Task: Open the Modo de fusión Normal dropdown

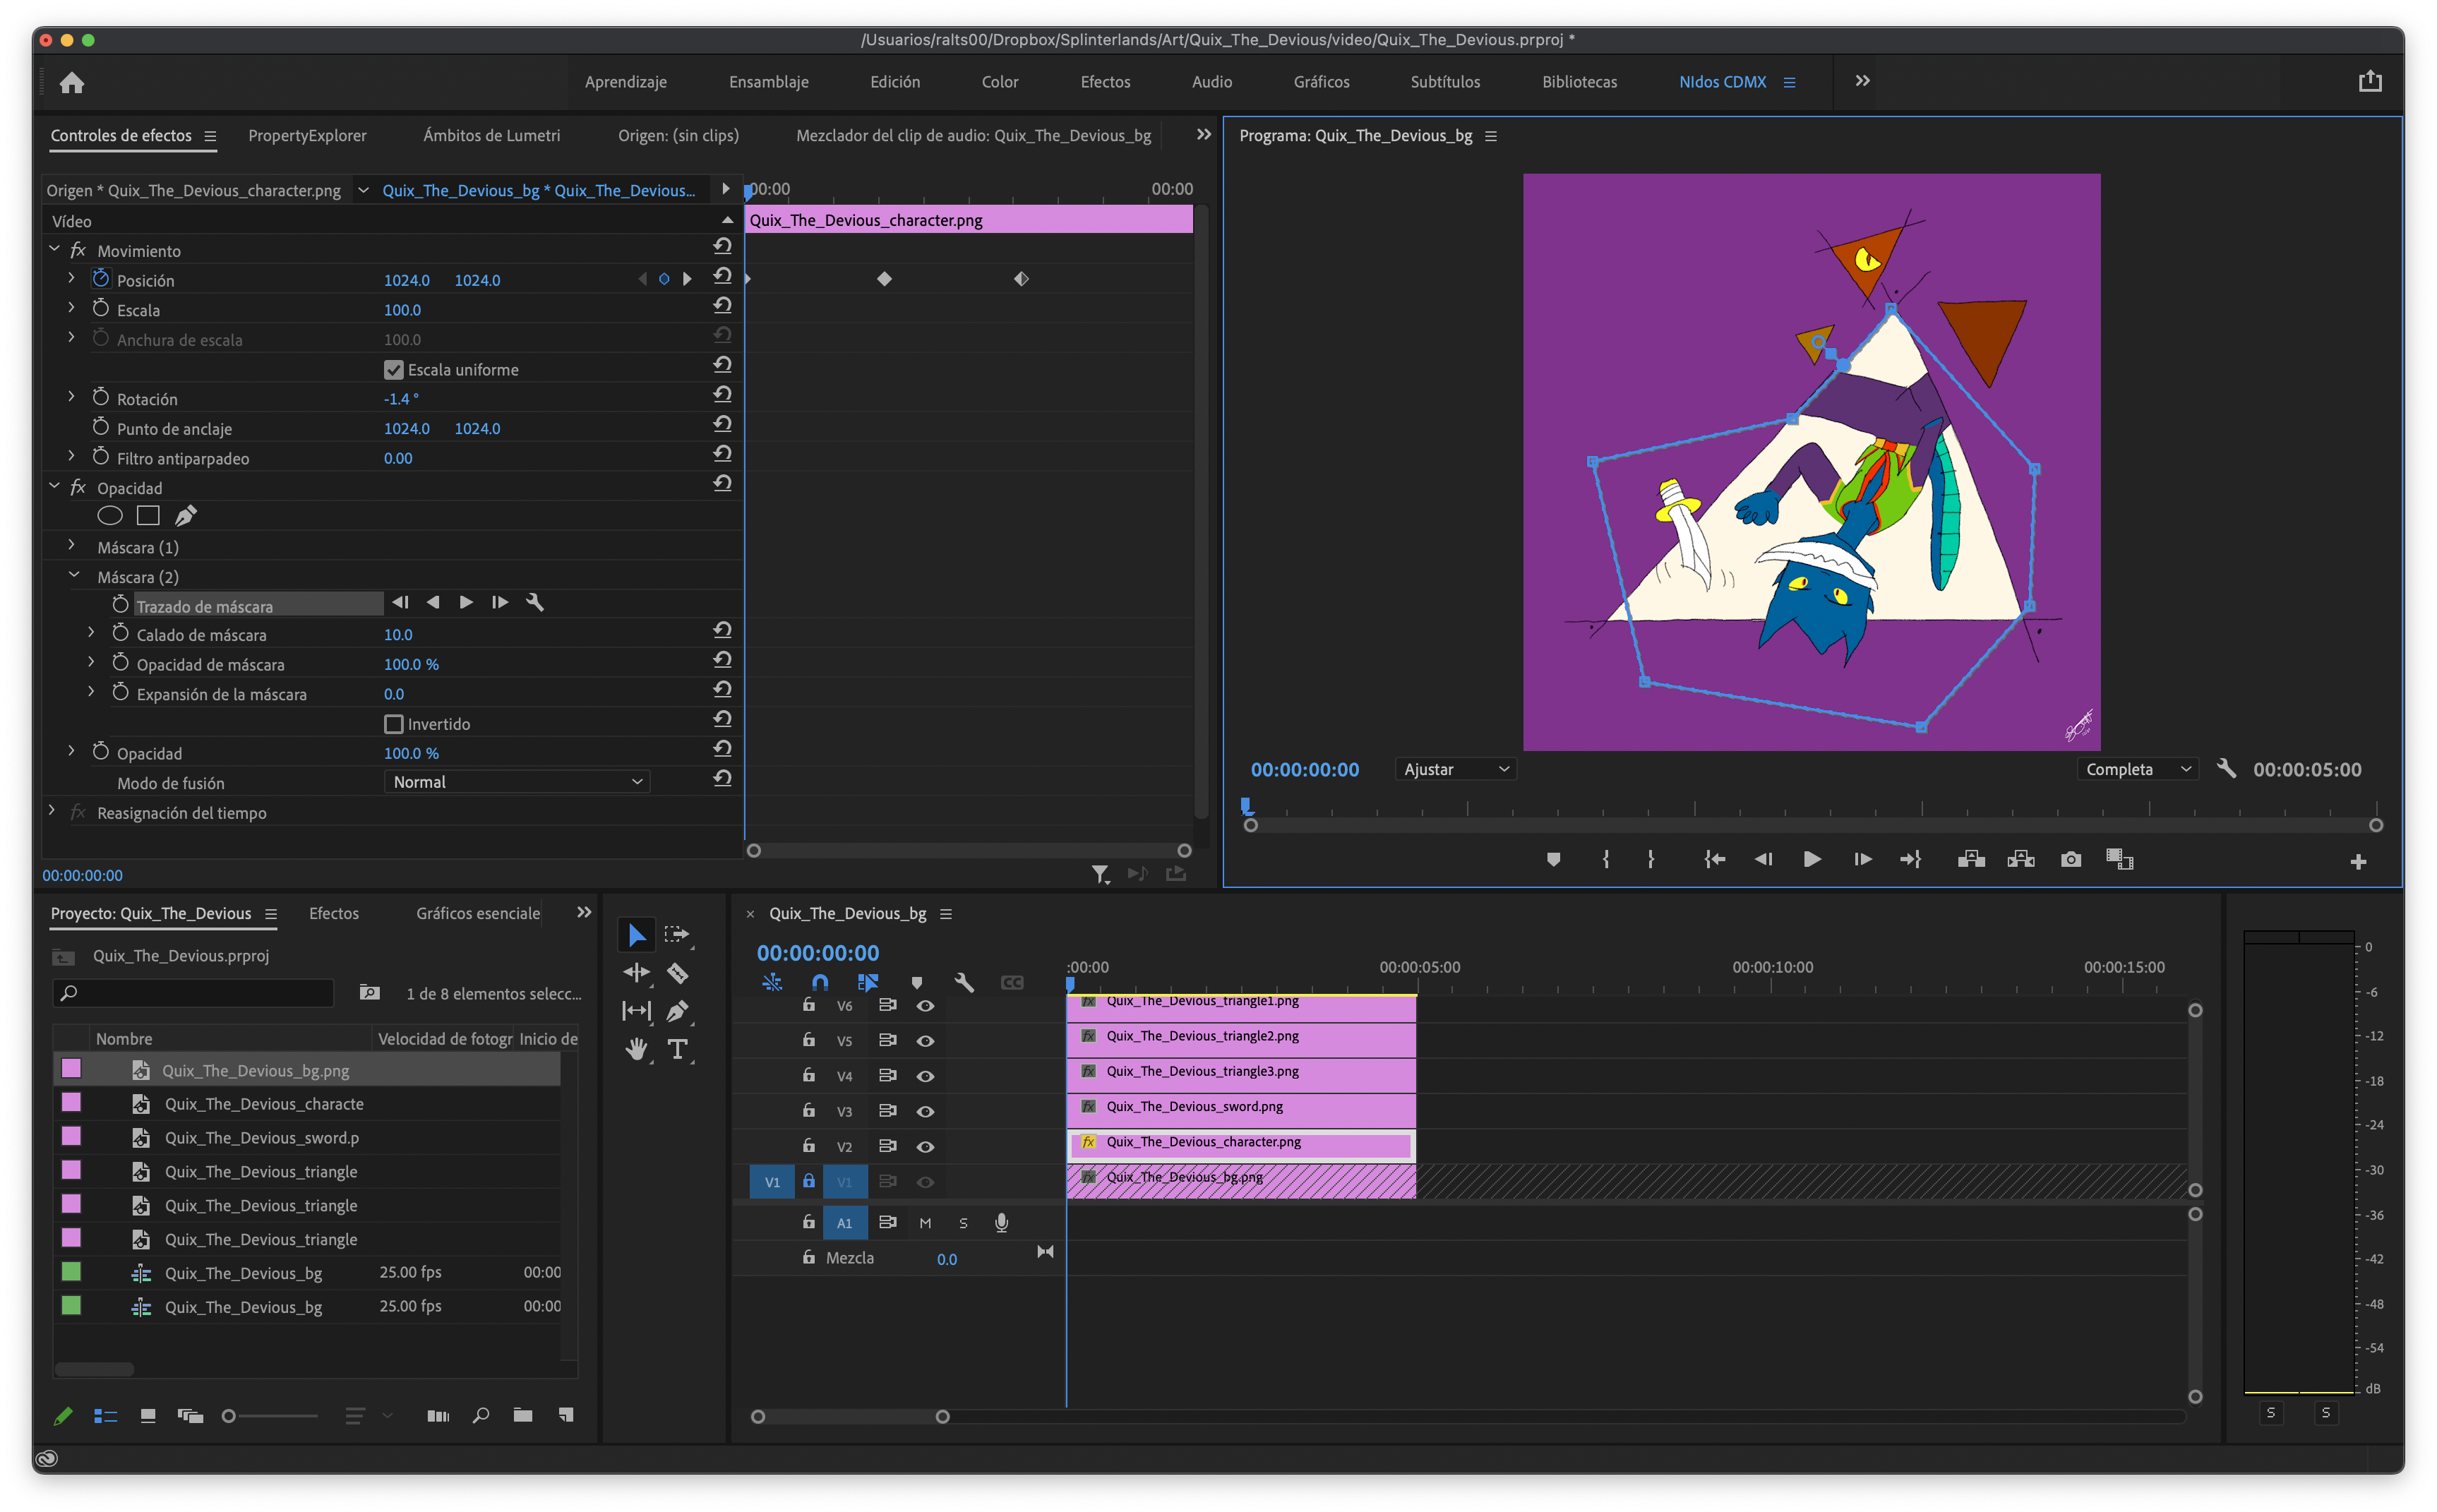Action: tap(517, 782)
